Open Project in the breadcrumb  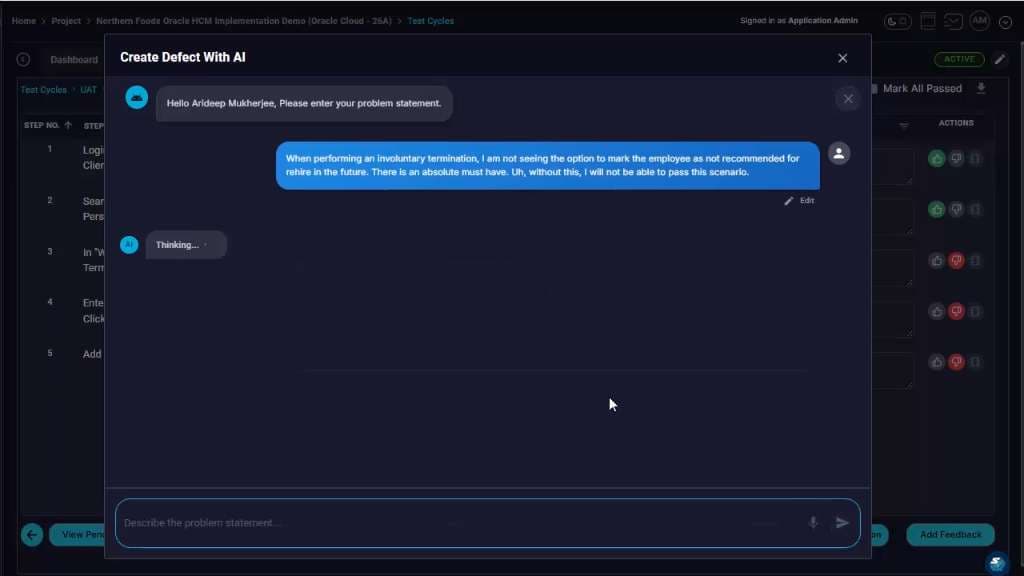pyautogui.click(x=66, y=21)
